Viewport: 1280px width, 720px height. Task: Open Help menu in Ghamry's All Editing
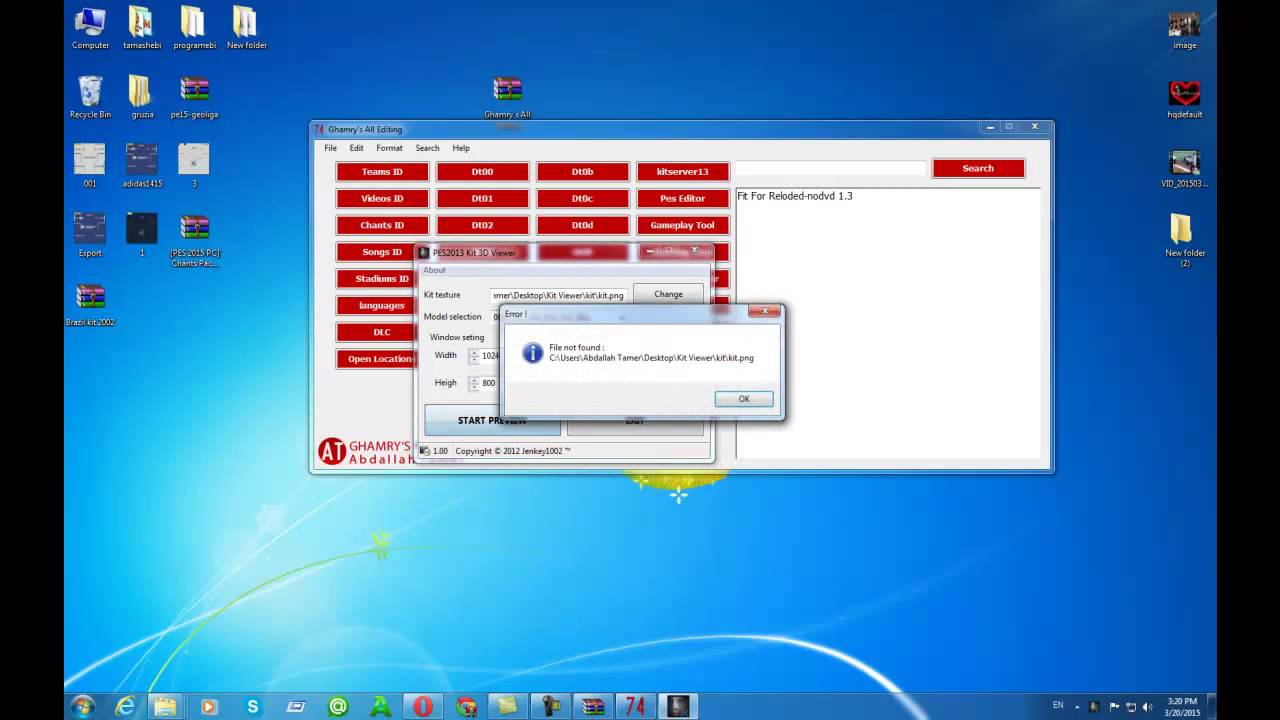coord(461,148)
